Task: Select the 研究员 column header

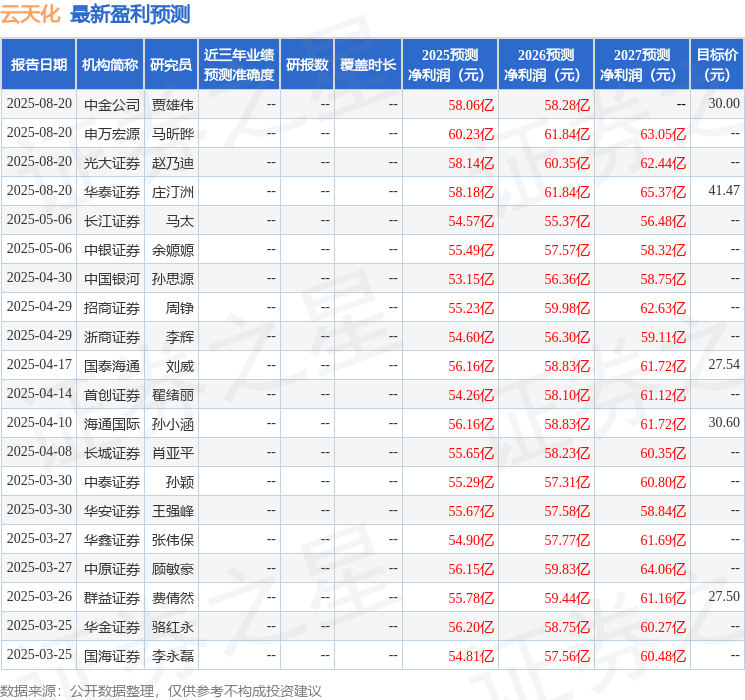Action: (171, 65)
